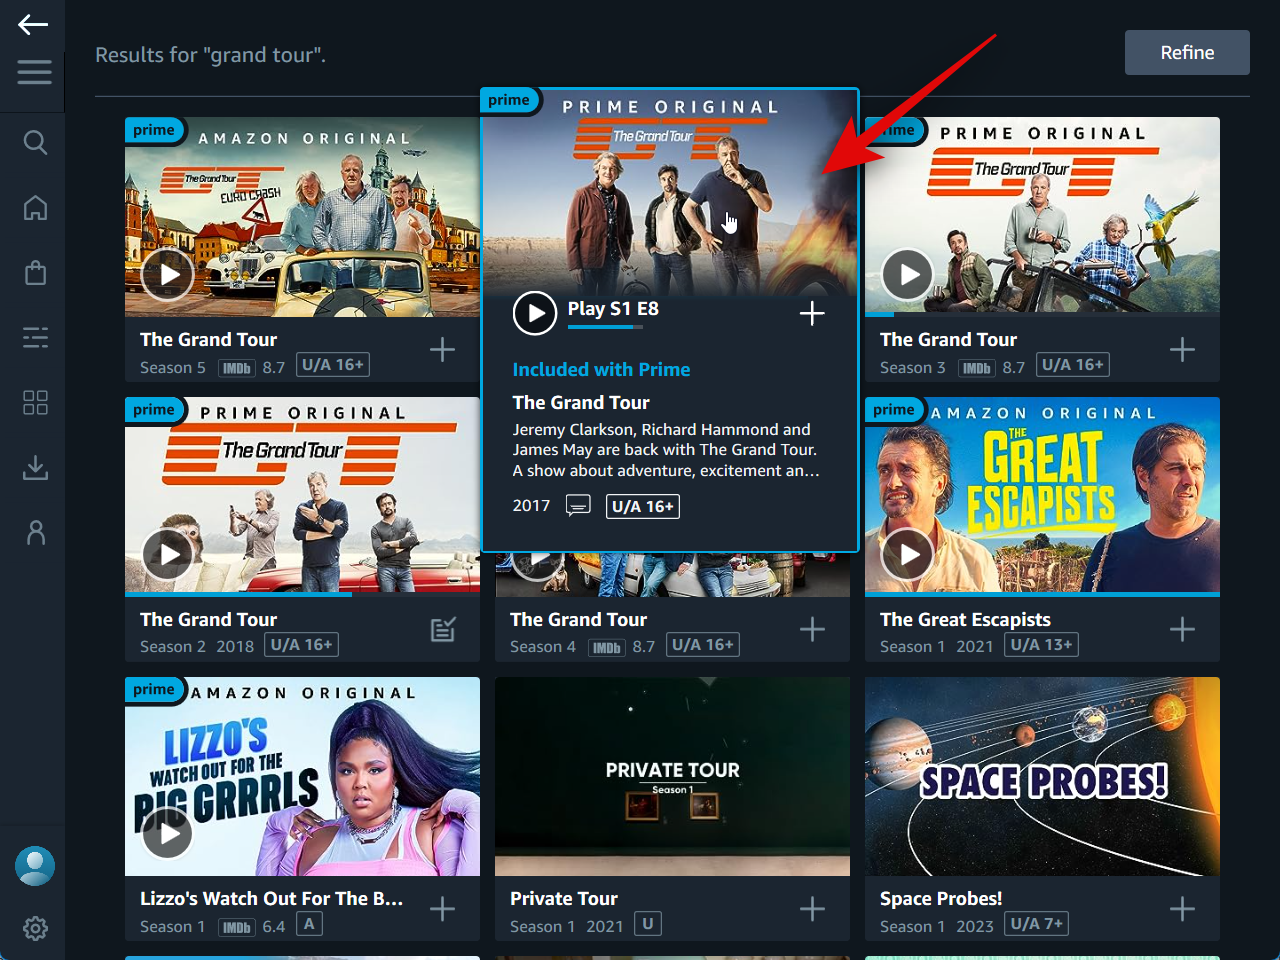Screen dimensions: 1280x960
Task: Play Lizzo's Watch Out For The Big Grrrls
Action: point(167,834)
